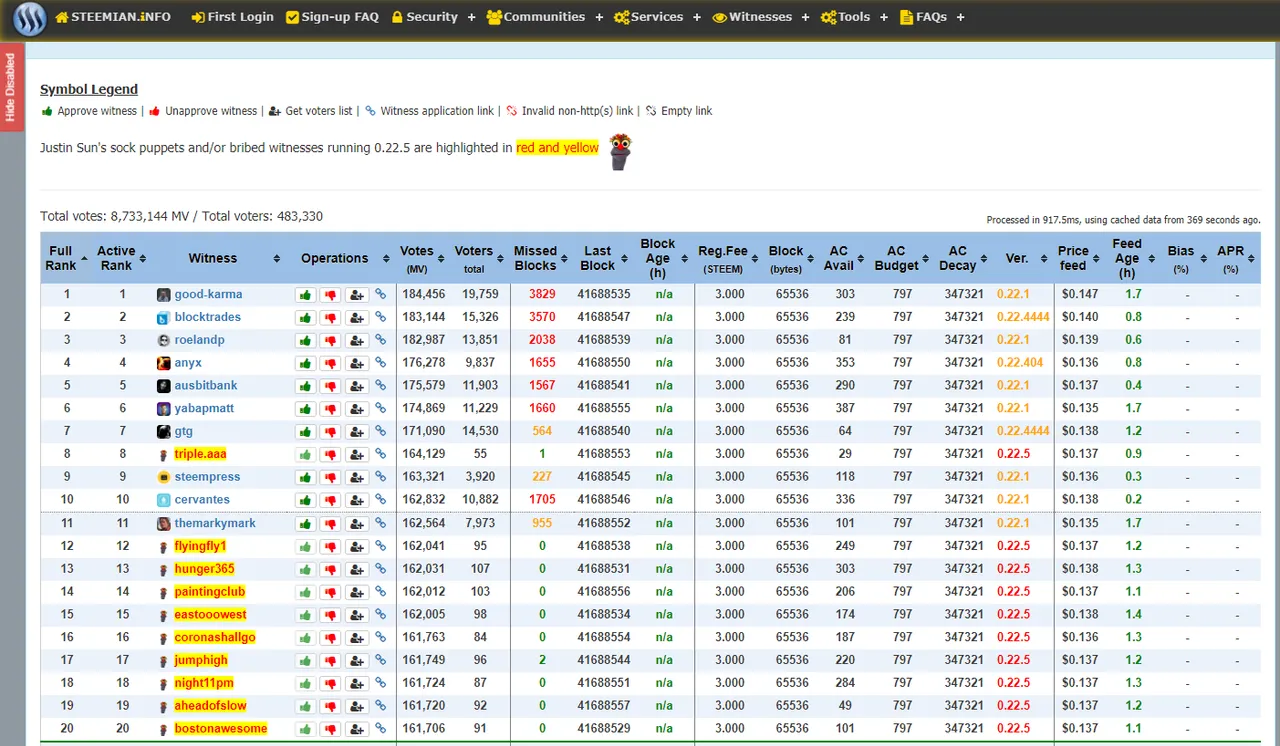
Task: Unapprove witness paintingclub thumbs-down icon
Action: pyautogui.click(x=330, y=593)
